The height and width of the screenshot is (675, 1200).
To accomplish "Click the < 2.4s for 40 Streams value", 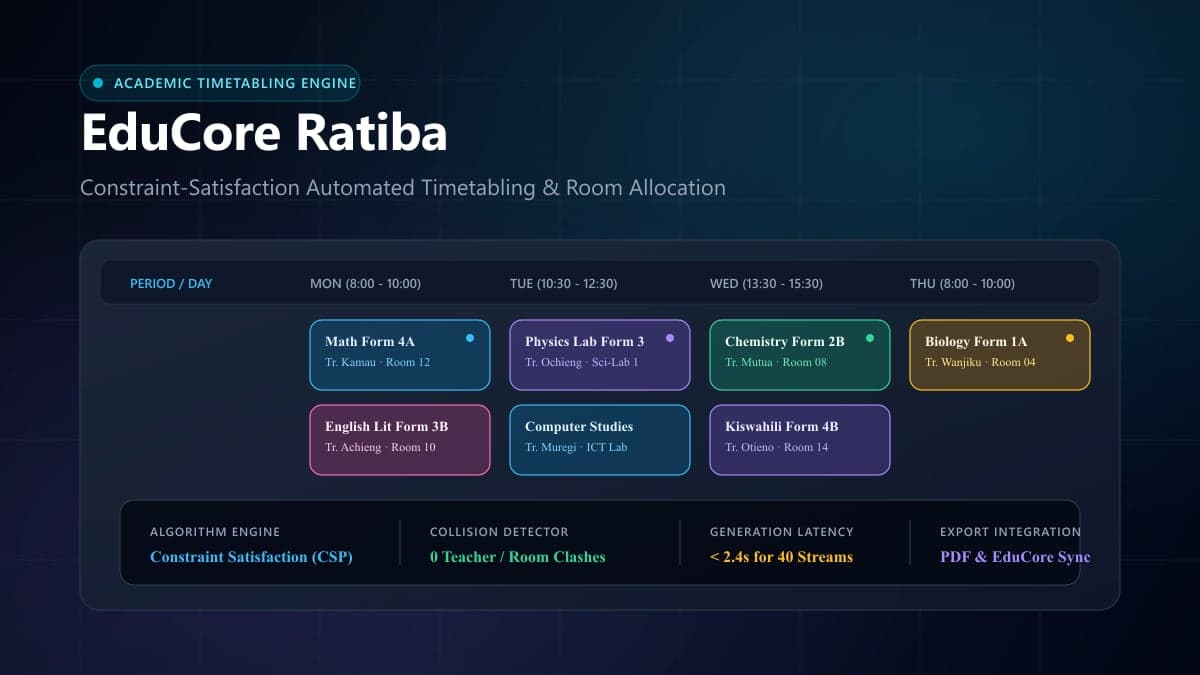I will [781, 557].
